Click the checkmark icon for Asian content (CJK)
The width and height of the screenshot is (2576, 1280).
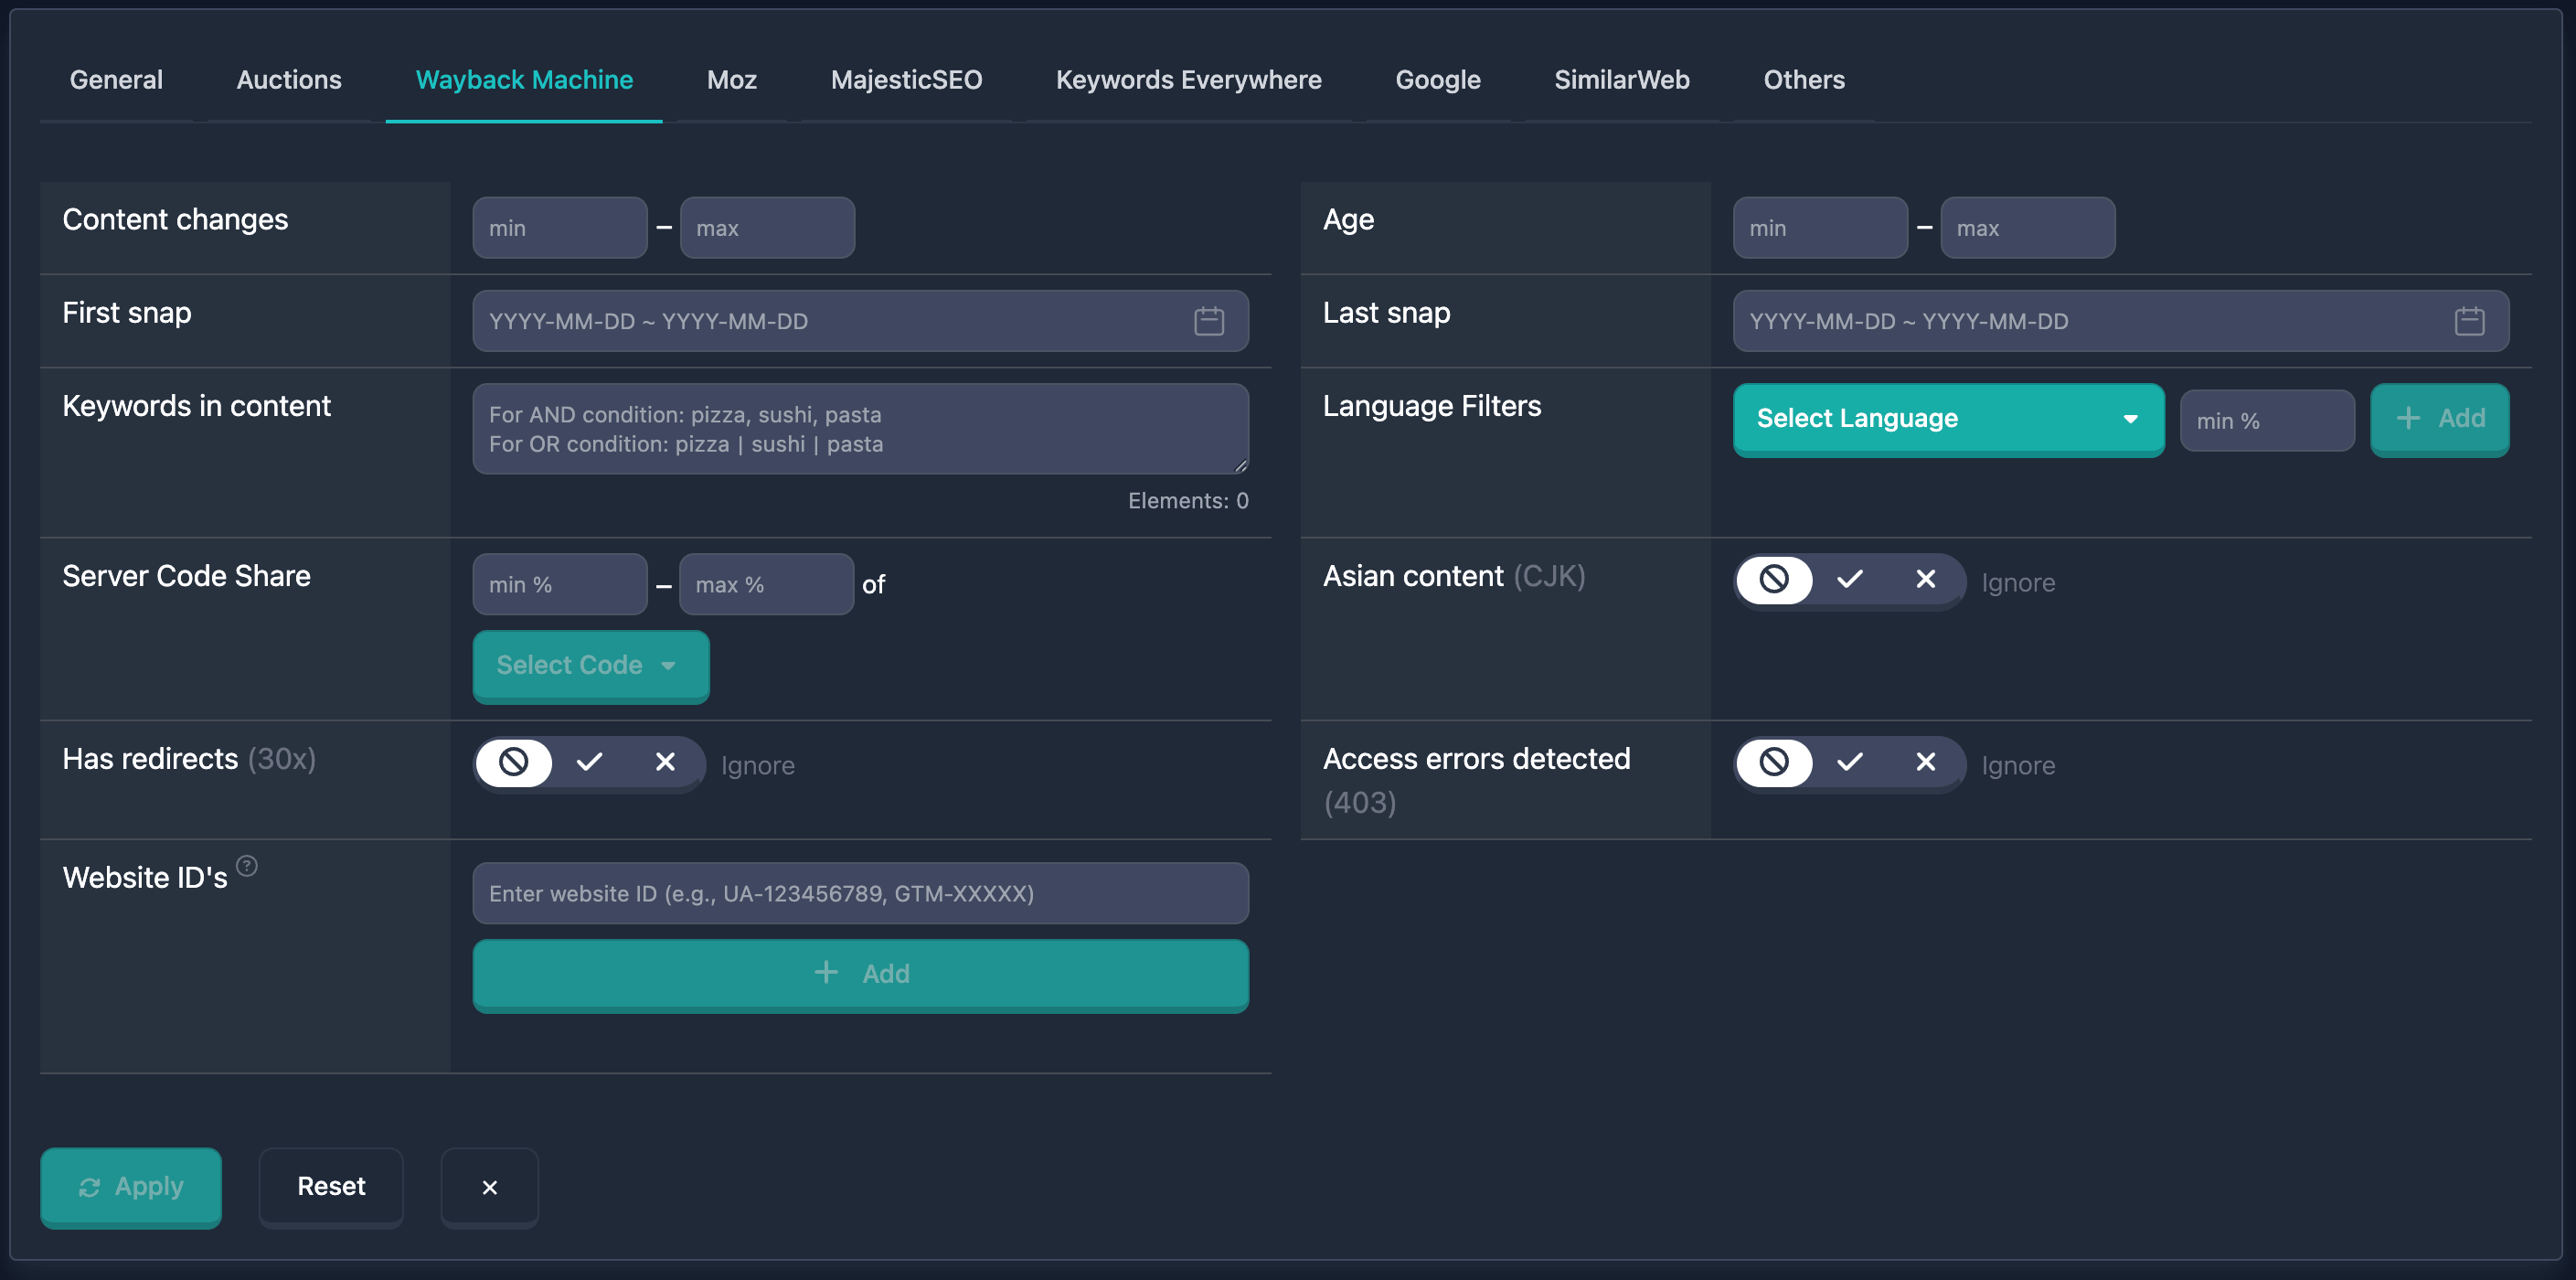(x=1851, y=580)
